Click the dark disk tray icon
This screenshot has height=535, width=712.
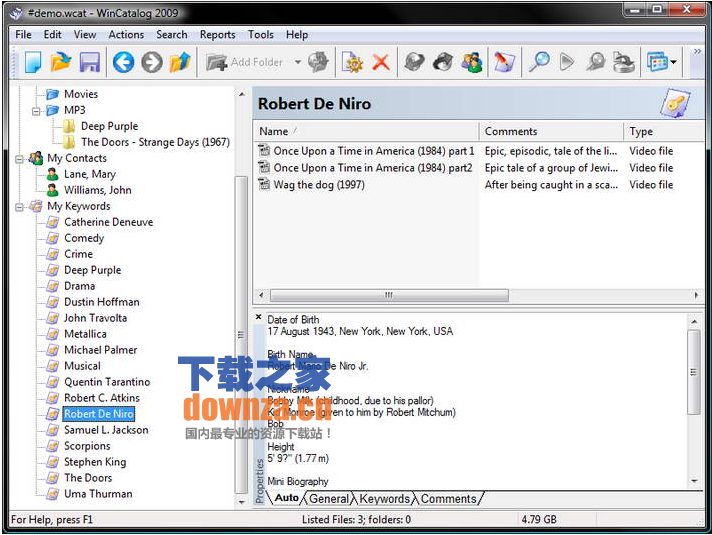pos(443,62)
